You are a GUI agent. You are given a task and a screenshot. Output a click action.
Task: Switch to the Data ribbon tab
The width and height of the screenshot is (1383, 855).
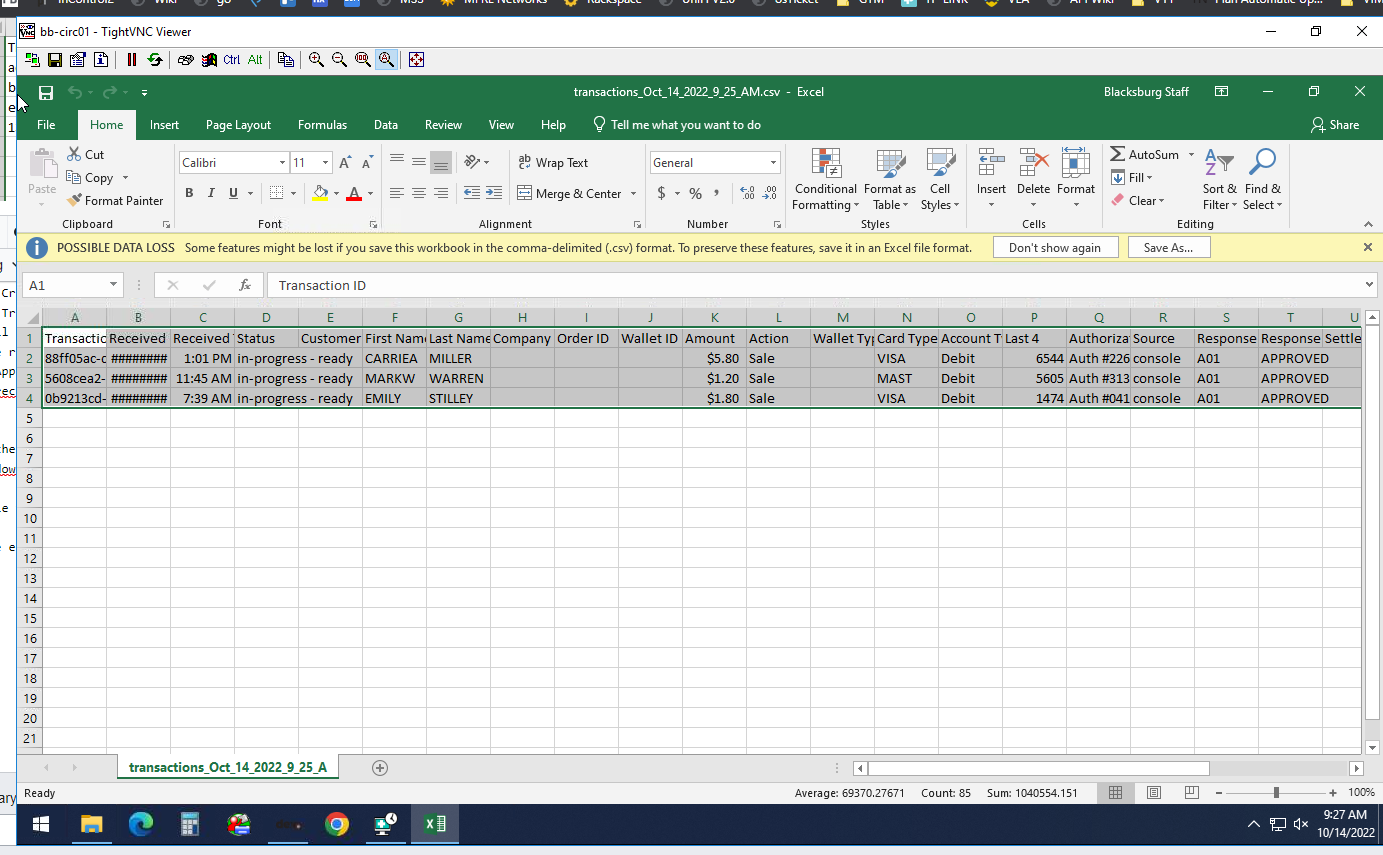click(x=386, y=125)
